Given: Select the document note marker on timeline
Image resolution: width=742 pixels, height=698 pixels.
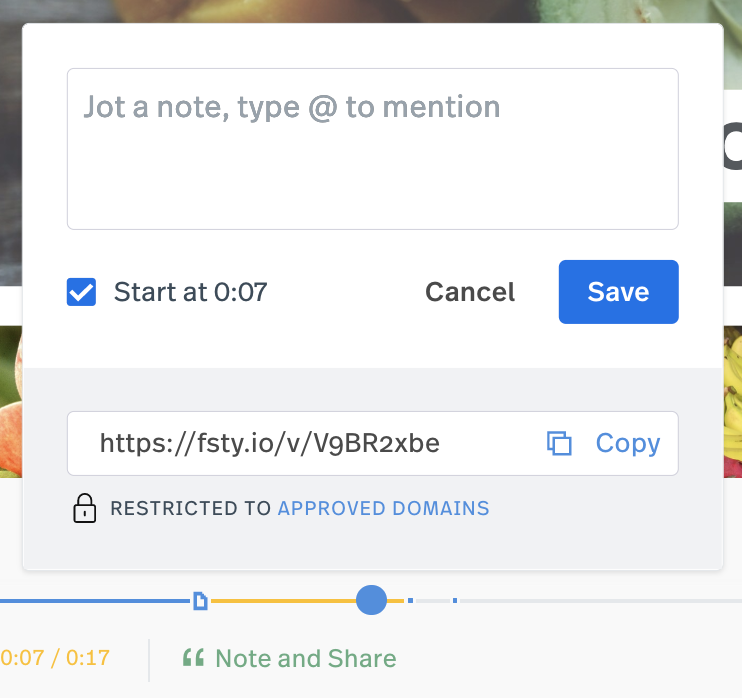Looking at the screenshot, I should (200, 601).
